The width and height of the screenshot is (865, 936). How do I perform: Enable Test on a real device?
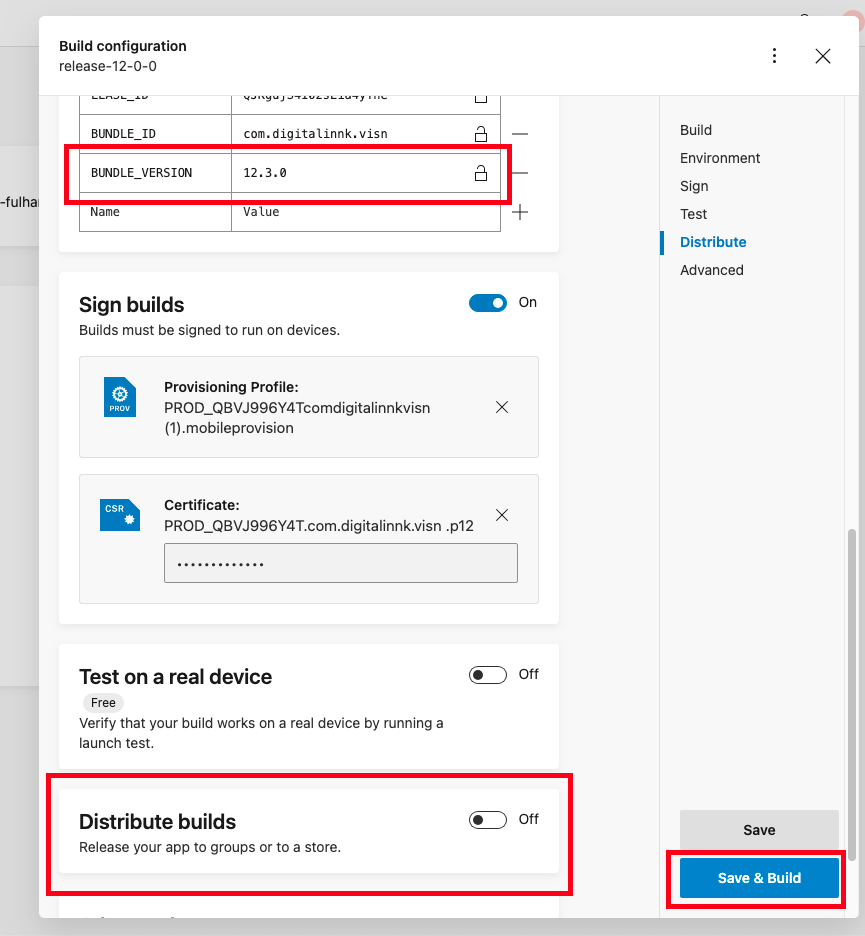488,675
